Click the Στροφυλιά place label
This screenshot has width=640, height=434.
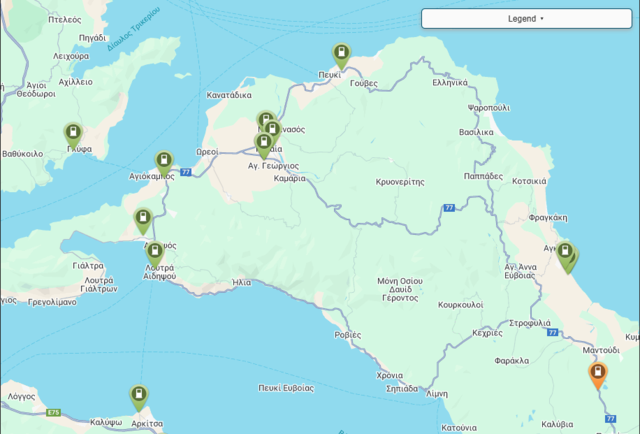[529, 323]
